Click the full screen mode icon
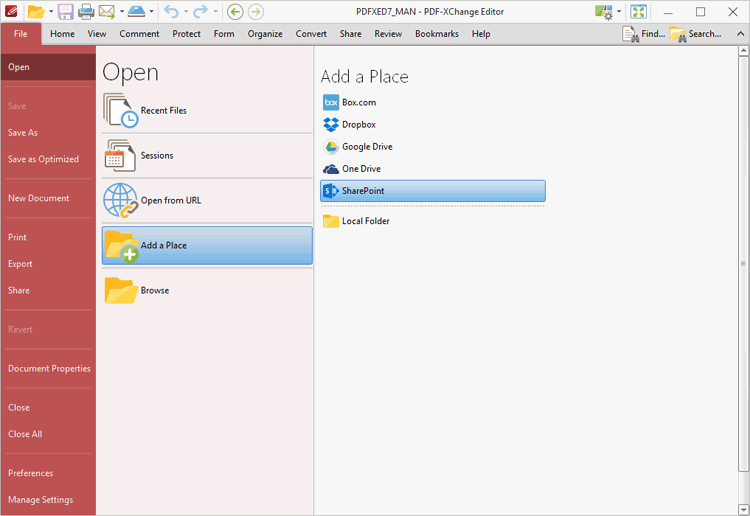 [x=639, y=11]
